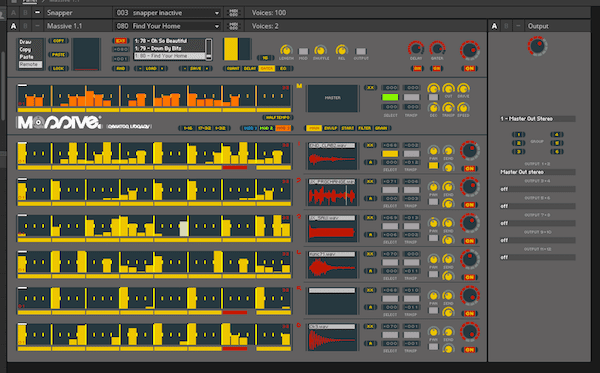
Task: Click the MASTER display
Action: pyautogui.click(x=333, y=98)
